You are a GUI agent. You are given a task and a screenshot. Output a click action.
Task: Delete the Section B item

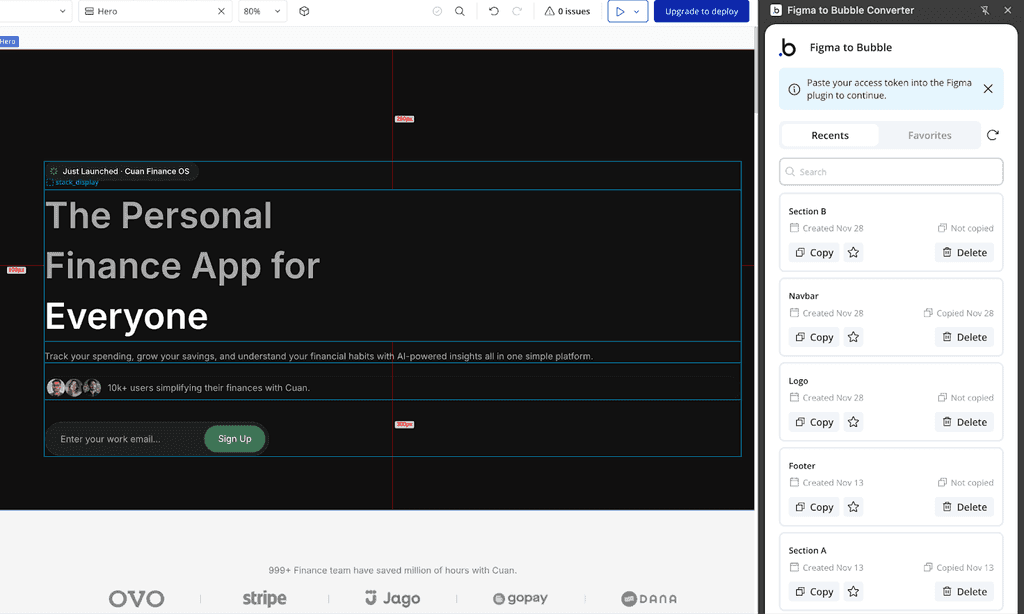pyautogui.click(x=964, y=252)
